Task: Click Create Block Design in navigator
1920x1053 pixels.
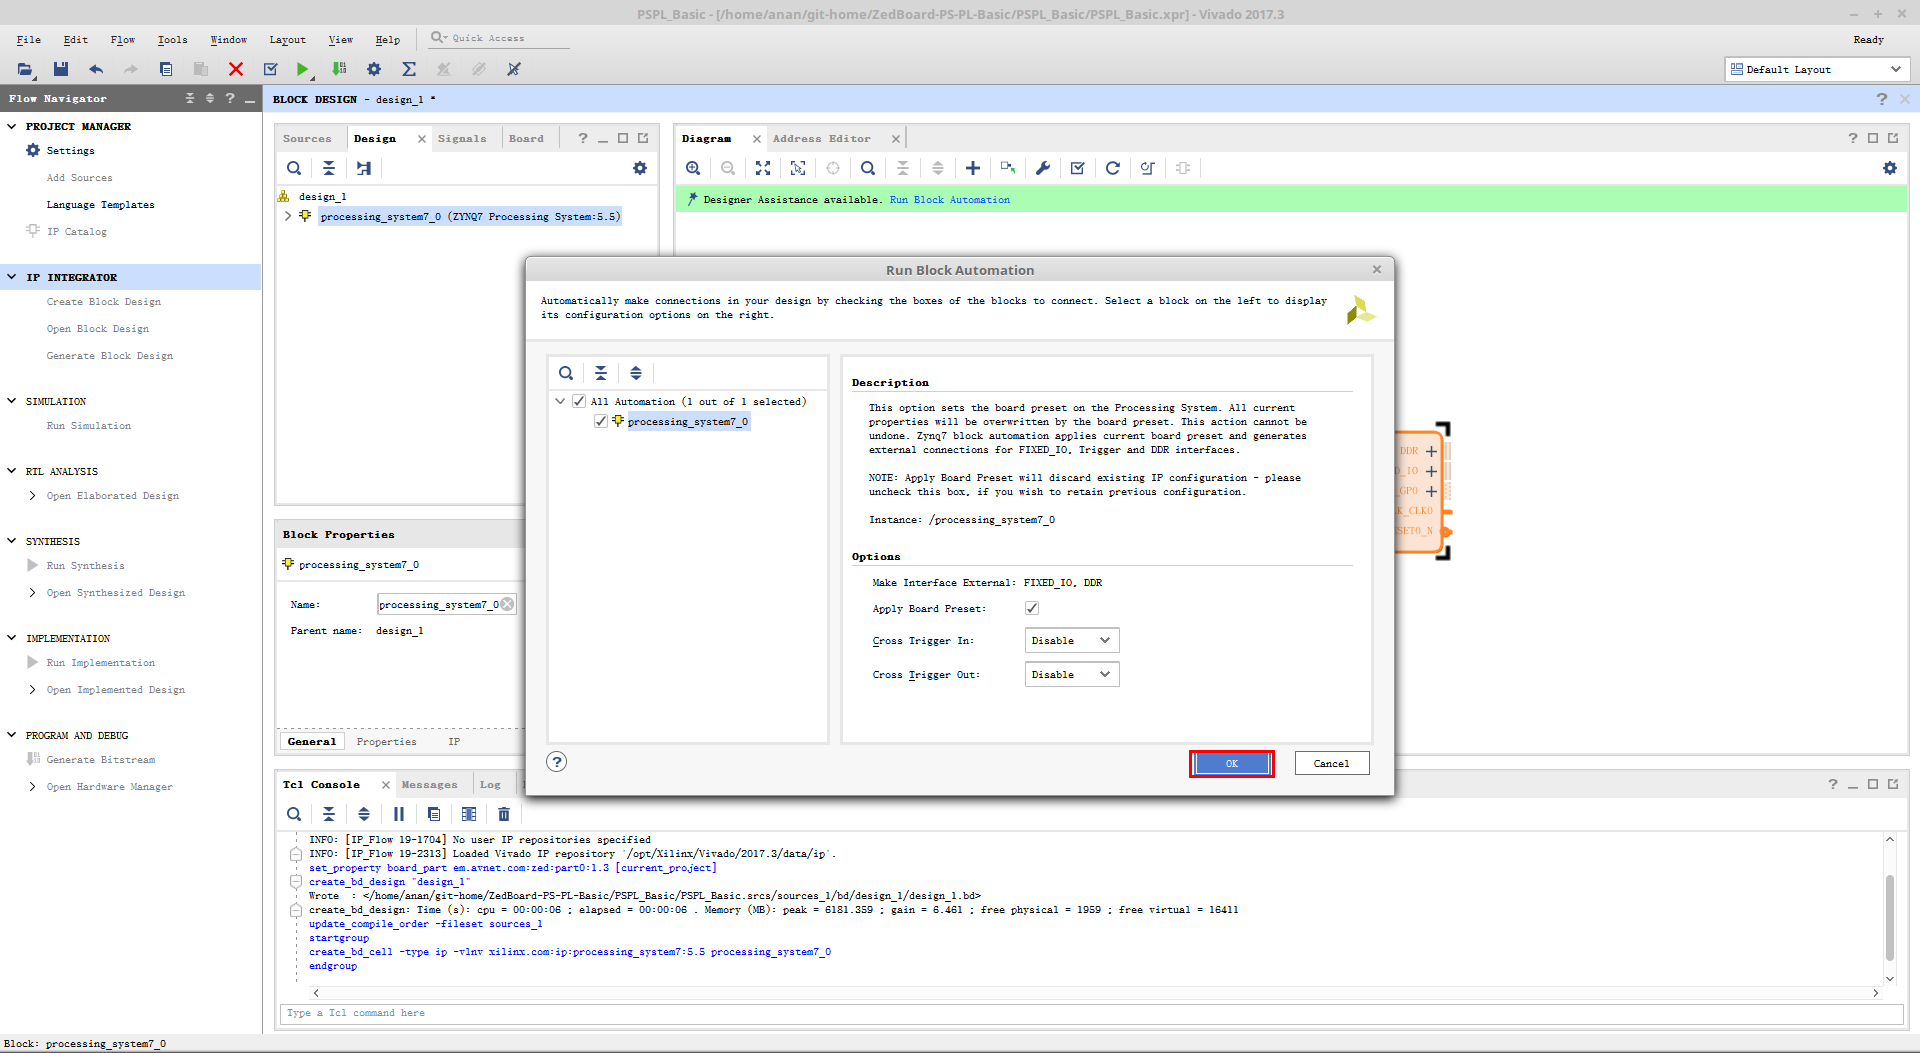Action: pyautogui.click(x=104, y=302)
